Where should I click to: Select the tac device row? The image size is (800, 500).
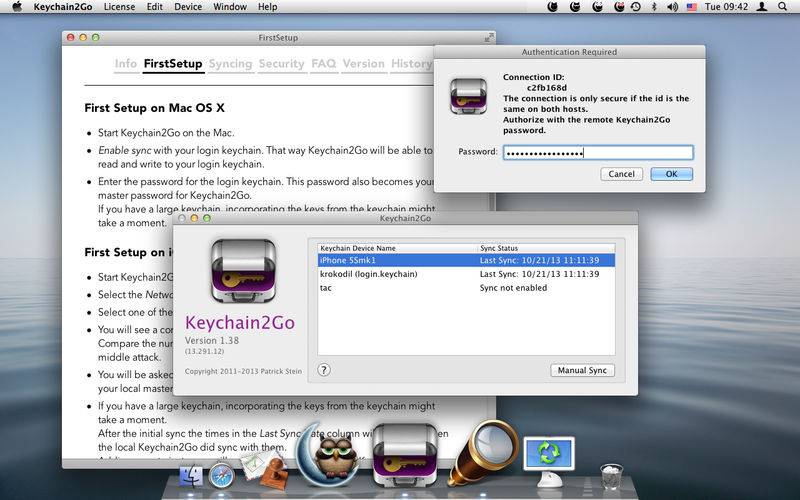(466, 288)
